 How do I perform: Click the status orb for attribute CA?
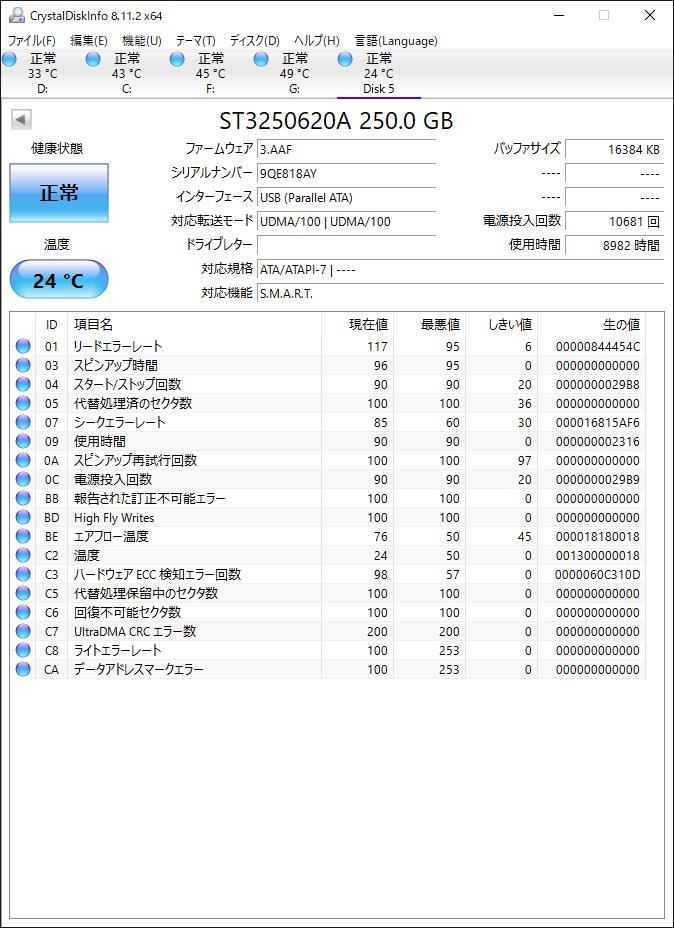pos(23,669)
